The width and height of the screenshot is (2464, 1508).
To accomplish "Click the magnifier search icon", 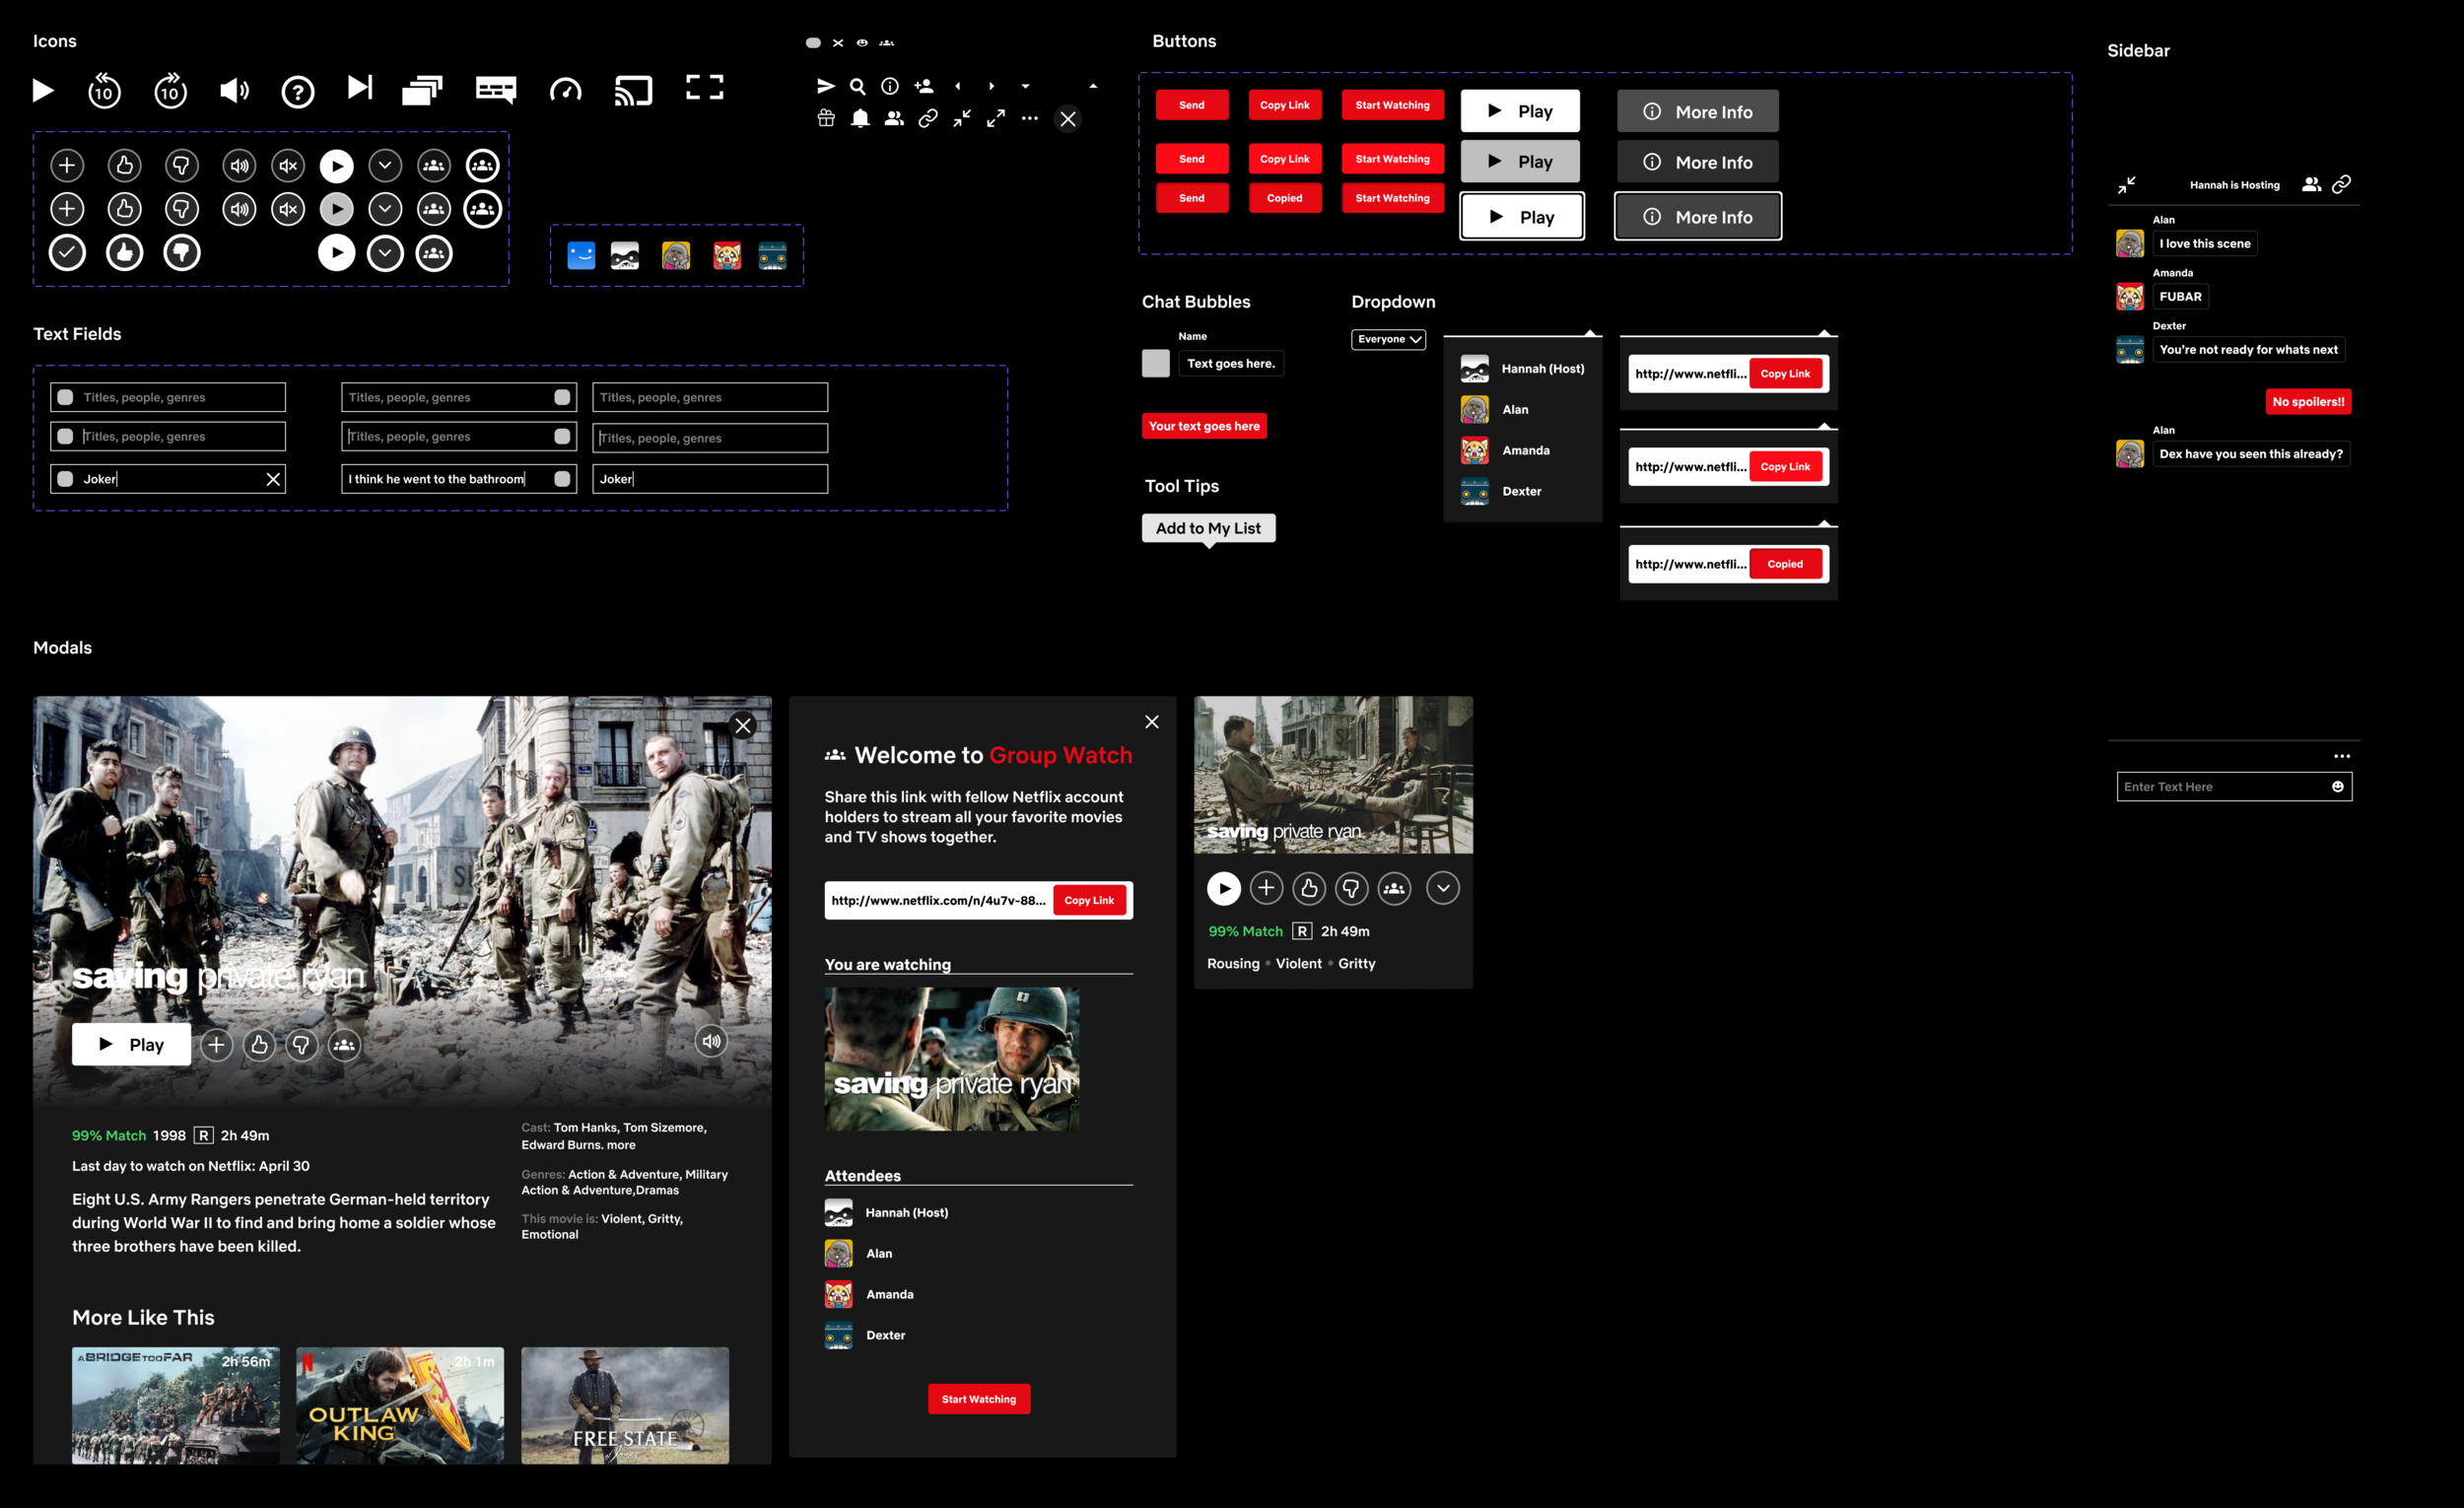I will [858, 87].
